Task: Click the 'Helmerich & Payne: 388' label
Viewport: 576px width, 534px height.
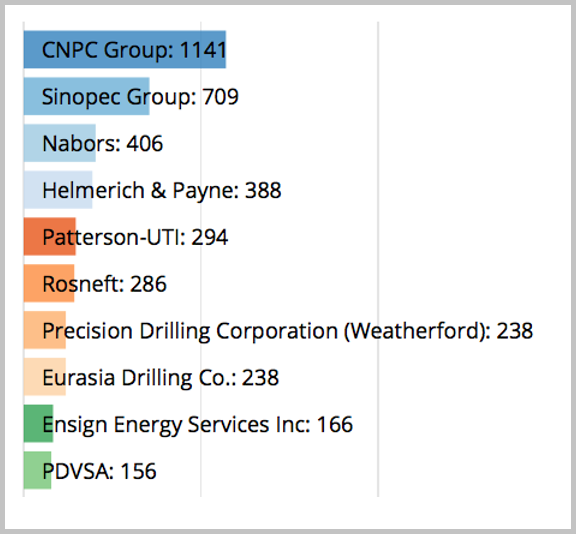Action: 162,191
